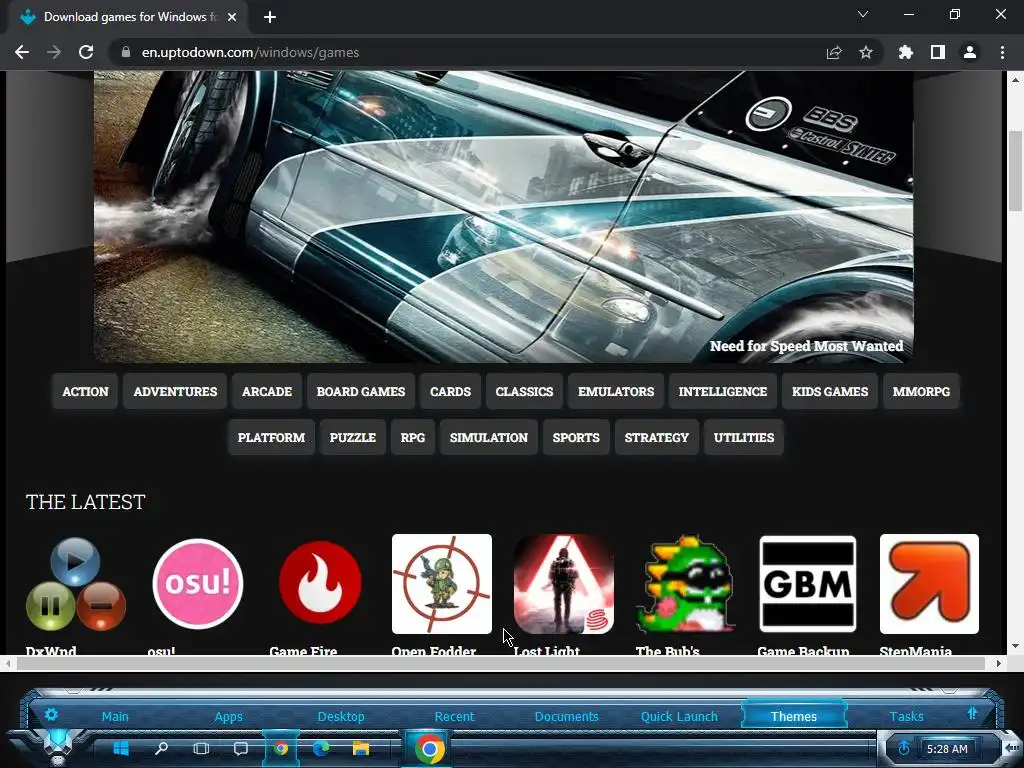Open the RPG category

pyautogui.click(x=413, y=438)
